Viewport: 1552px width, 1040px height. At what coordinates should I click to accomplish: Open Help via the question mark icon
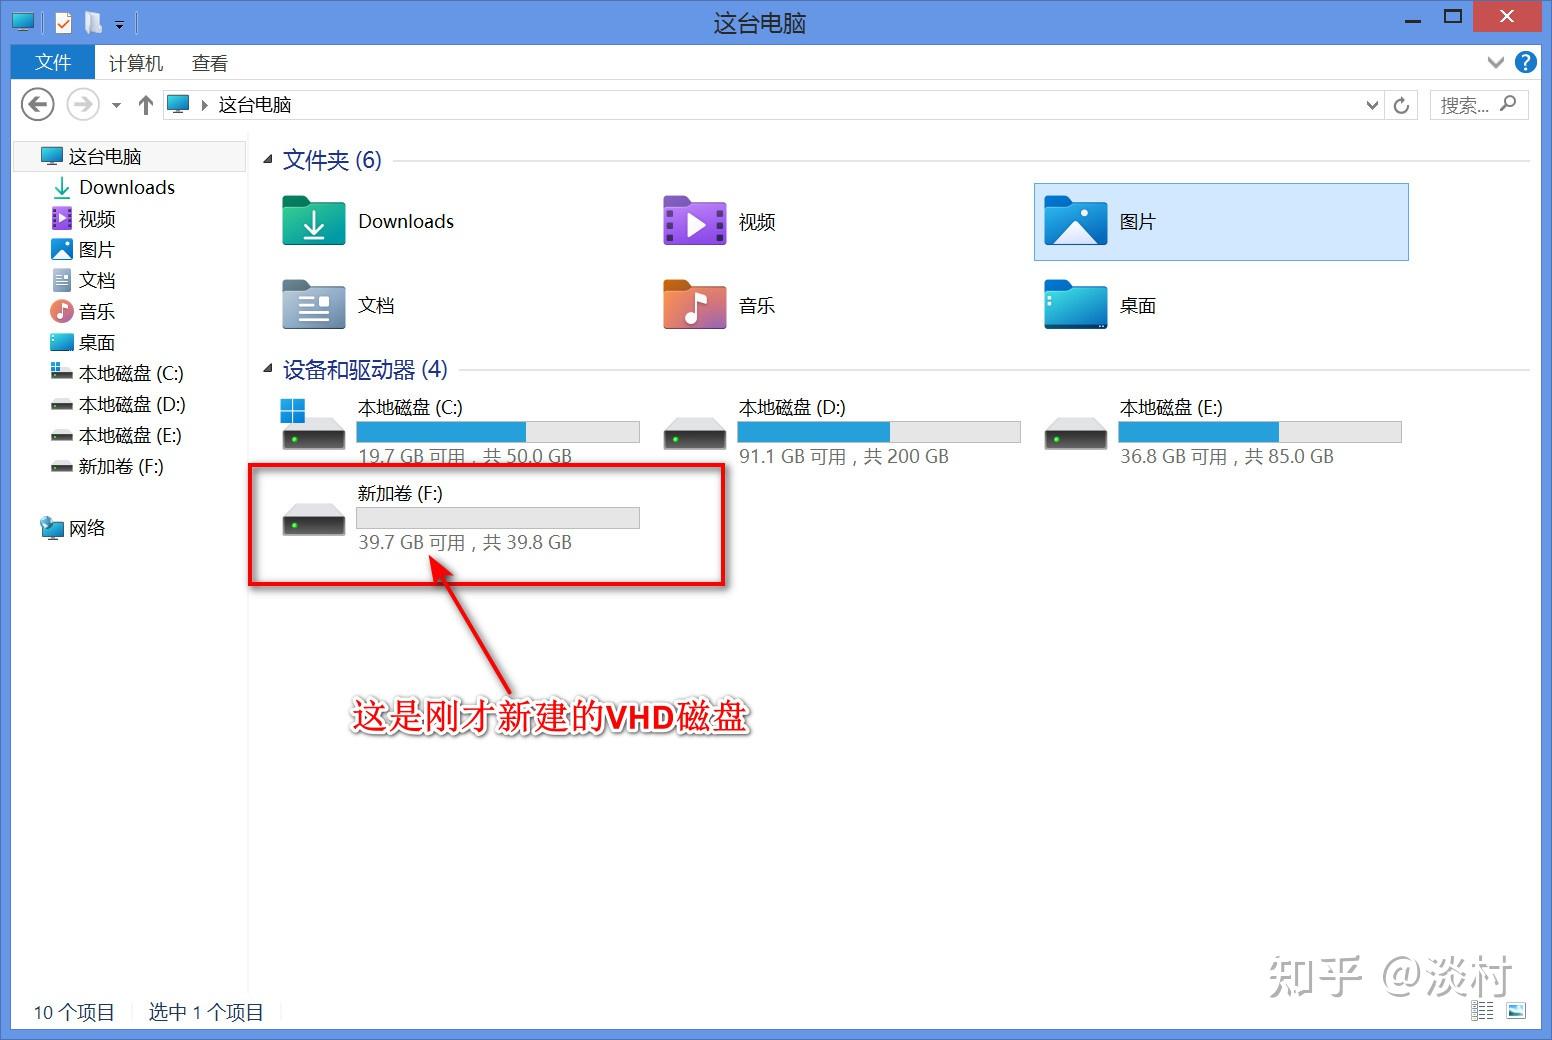pos(1525,62)
